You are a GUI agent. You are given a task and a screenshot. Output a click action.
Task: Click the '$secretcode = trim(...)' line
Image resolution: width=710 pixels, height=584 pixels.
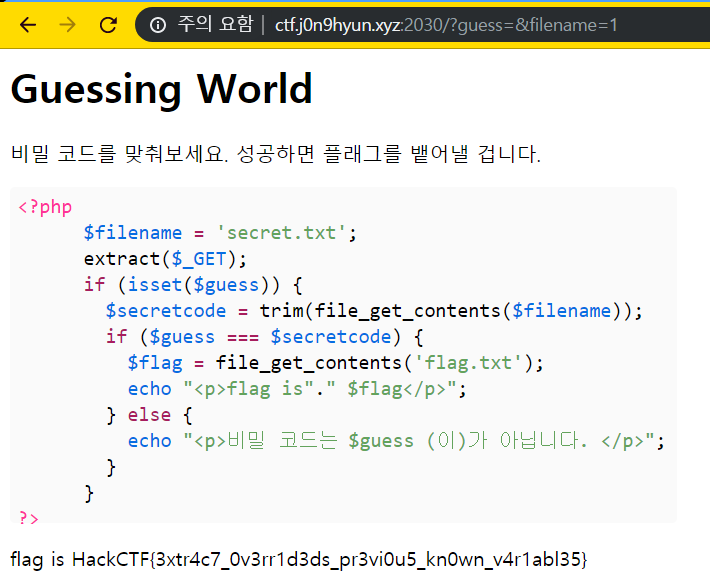pyautogui.click(x=374, y=311)
